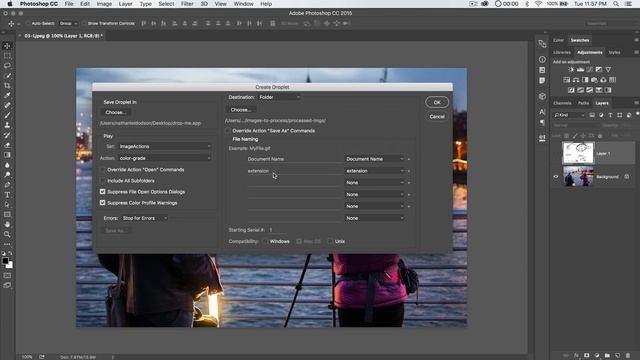Click OK in Create Droplet dialog
Viewport: 640px width, 360px height.
pyautogui.click(x=437, y=102)
